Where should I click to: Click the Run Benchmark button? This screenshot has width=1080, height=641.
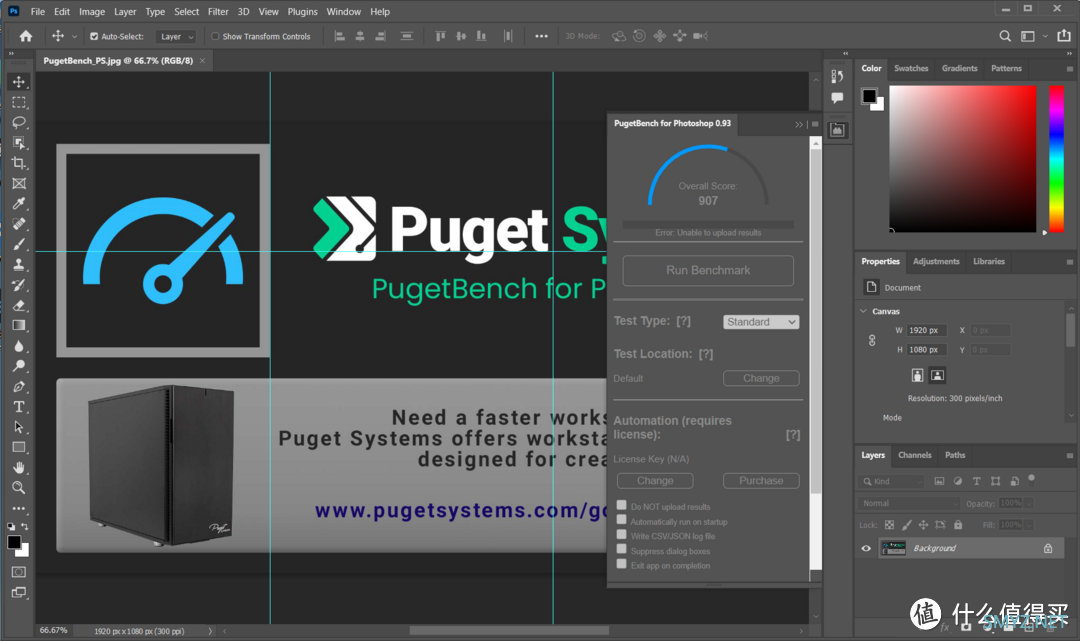tap(708, 271)
